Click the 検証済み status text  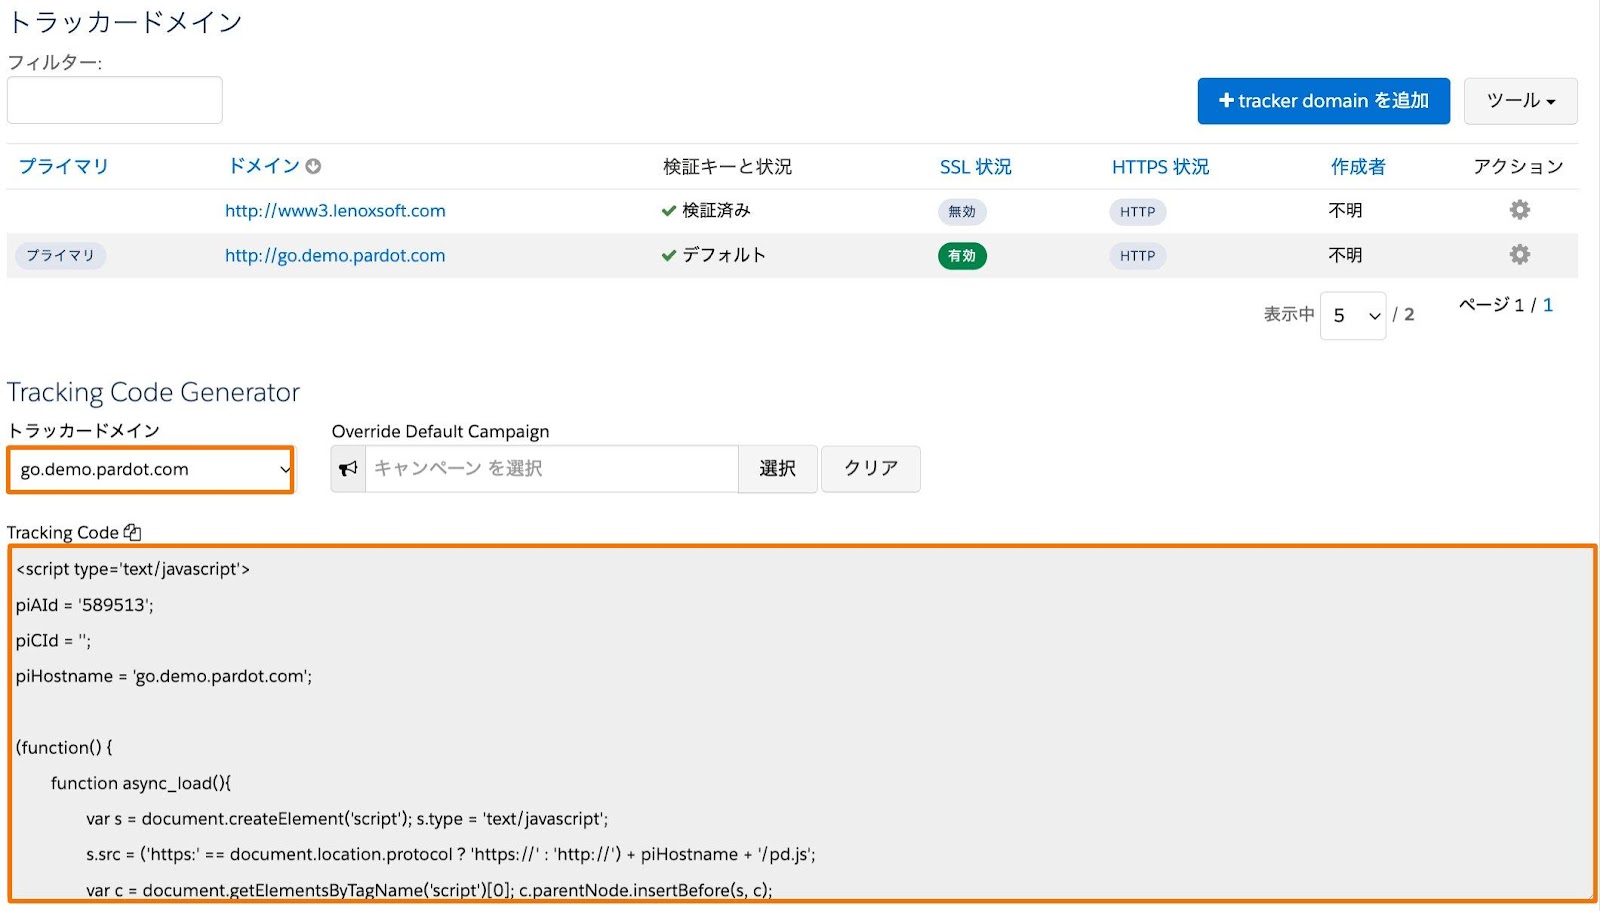point(716,210)
